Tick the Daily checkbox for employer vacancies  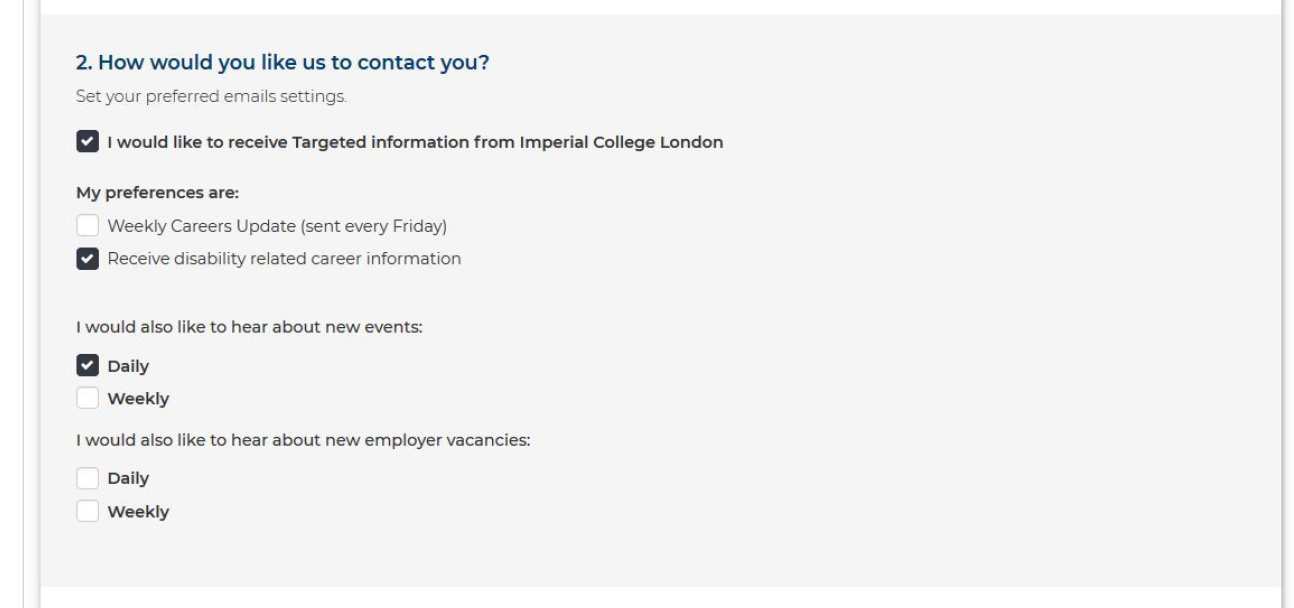pos(88,479)
